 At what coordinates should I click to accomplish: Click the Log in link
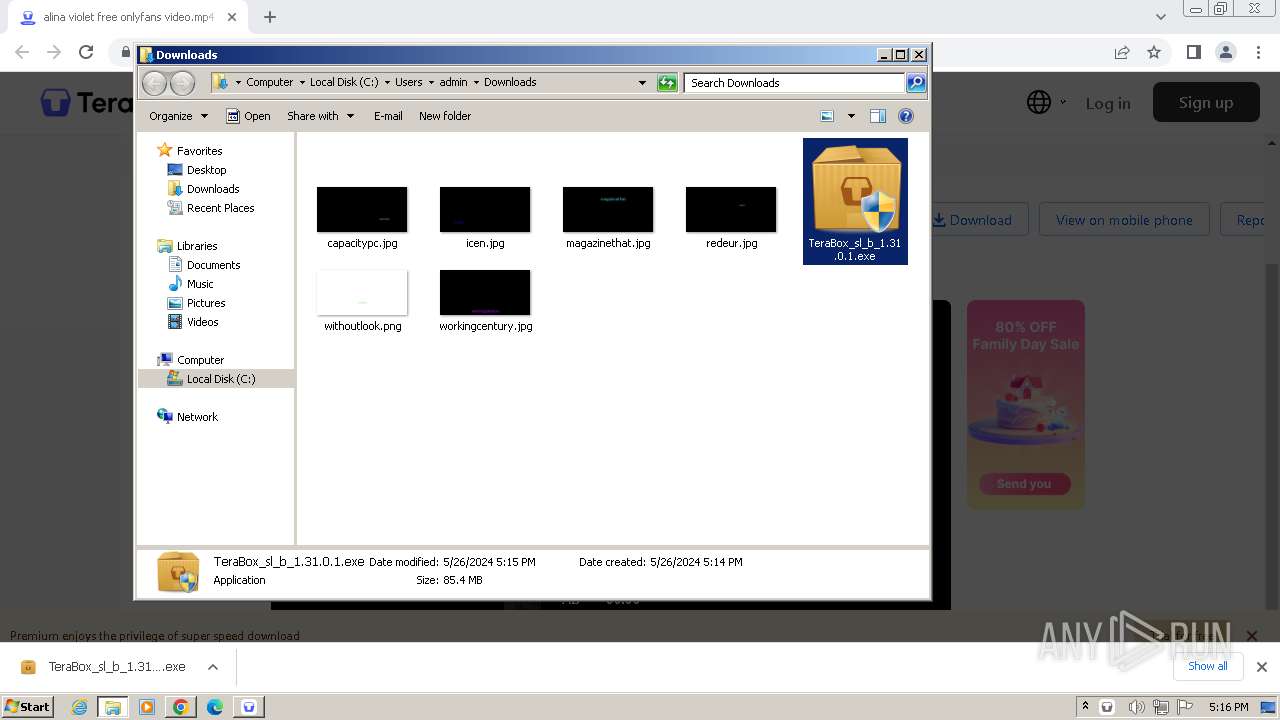tap(1108, 103)
